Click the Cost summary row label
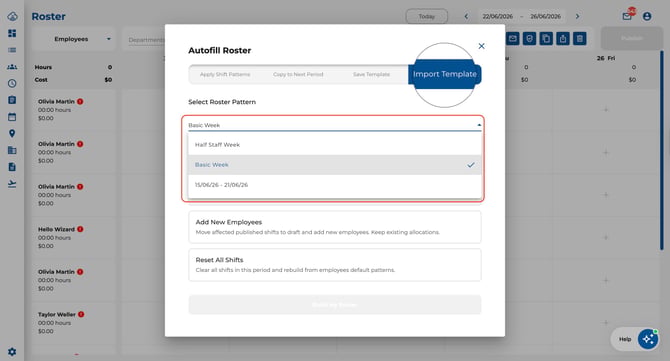The width and height of the screenshot is (670, 361). [41, 80]
